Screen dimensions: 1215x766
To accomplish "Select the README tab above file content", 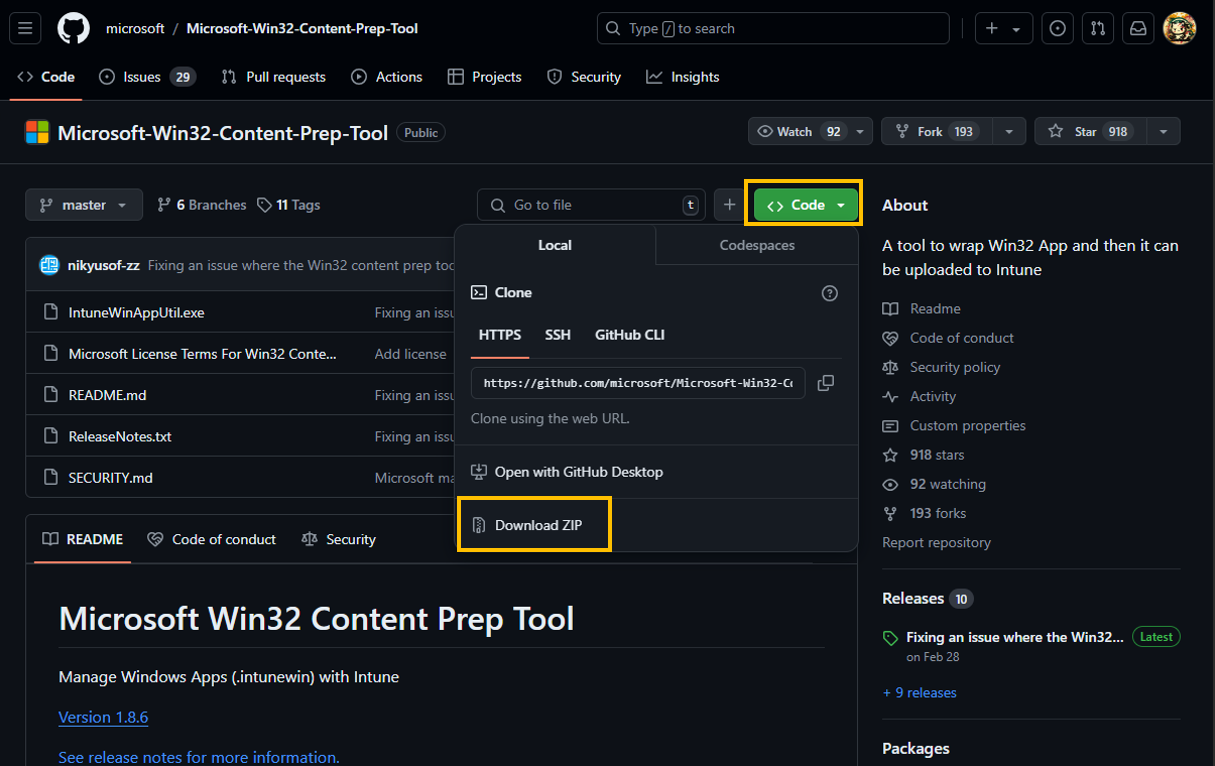I will [x=82, y=539].
